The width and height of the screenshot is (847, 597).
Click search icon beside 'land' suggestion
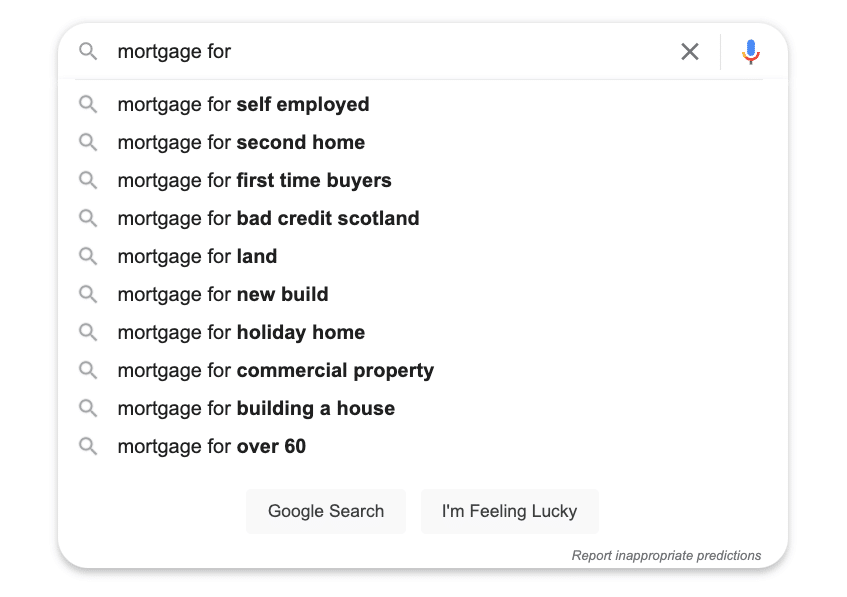pyautogui.click(x=89, y=256)
